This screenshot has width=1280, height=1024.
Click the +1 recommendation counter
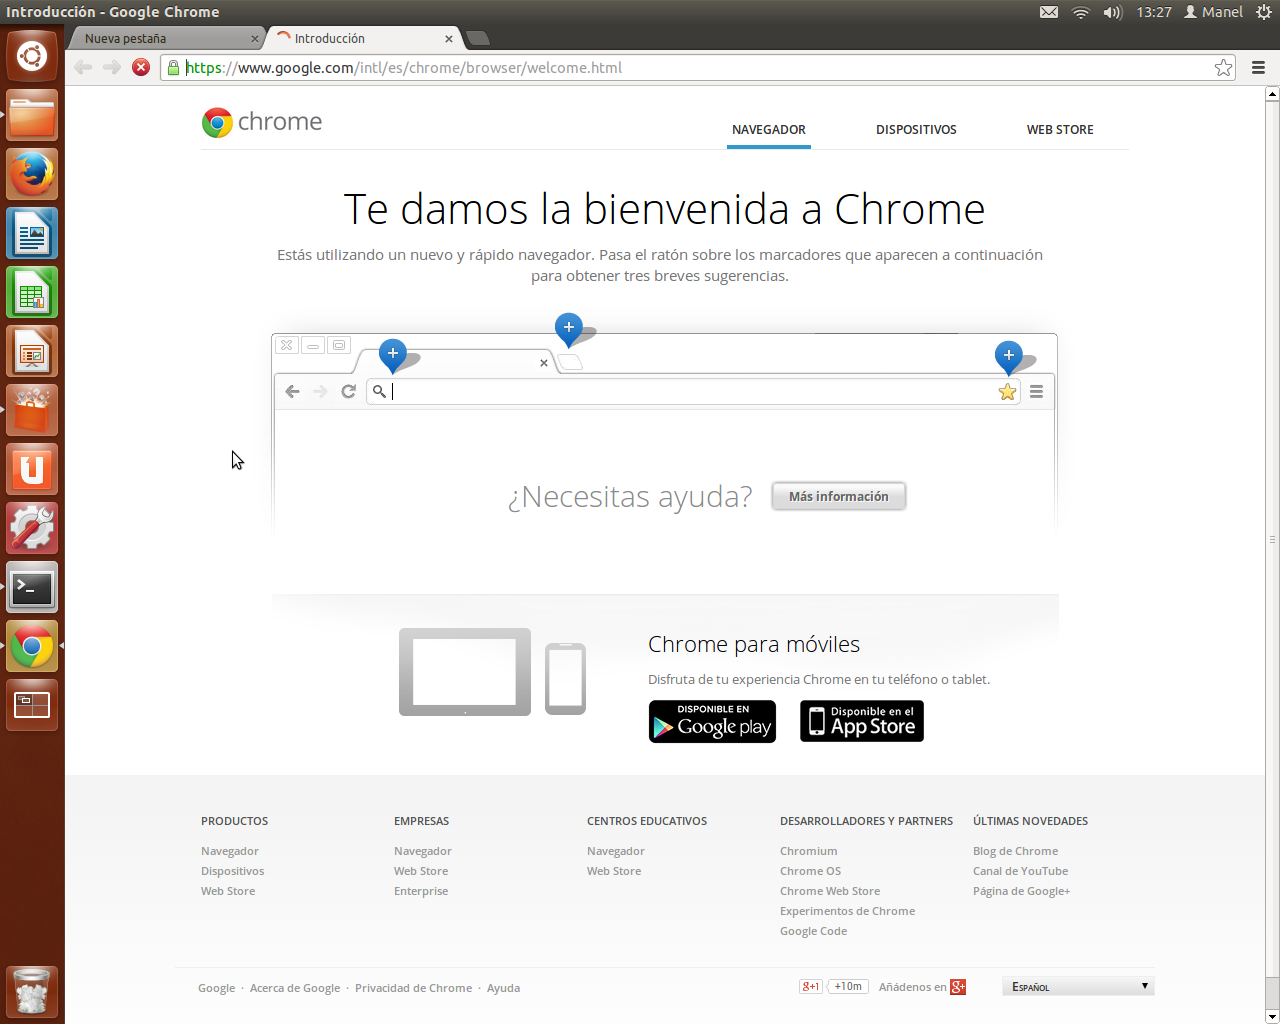(x=846, y=986)
